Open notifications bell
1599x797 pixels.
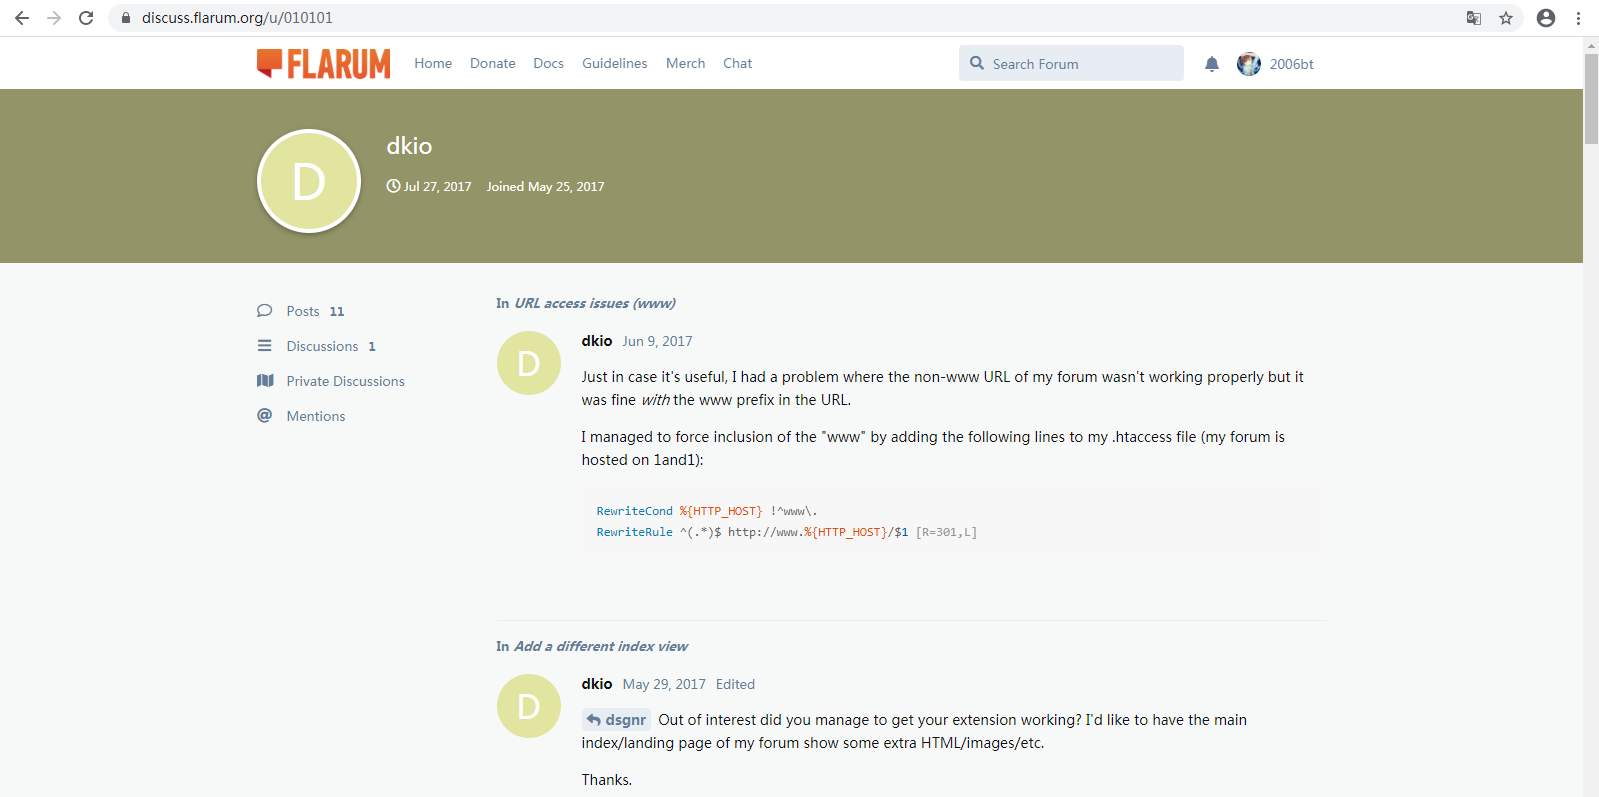1212,64
